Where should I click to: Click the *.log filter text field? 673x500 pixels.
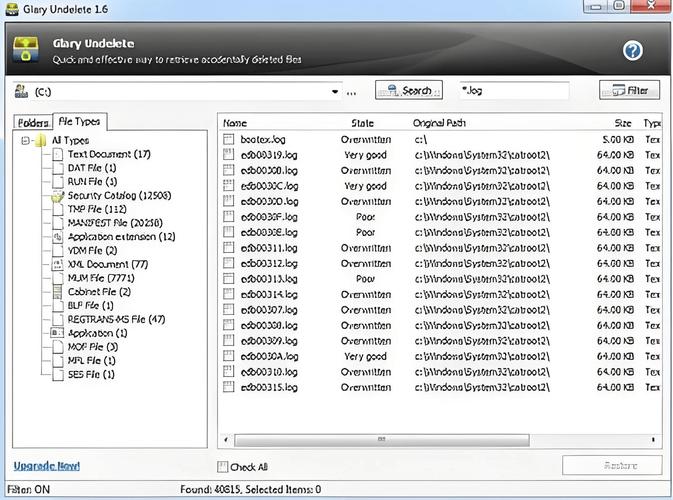click(512, 91)
